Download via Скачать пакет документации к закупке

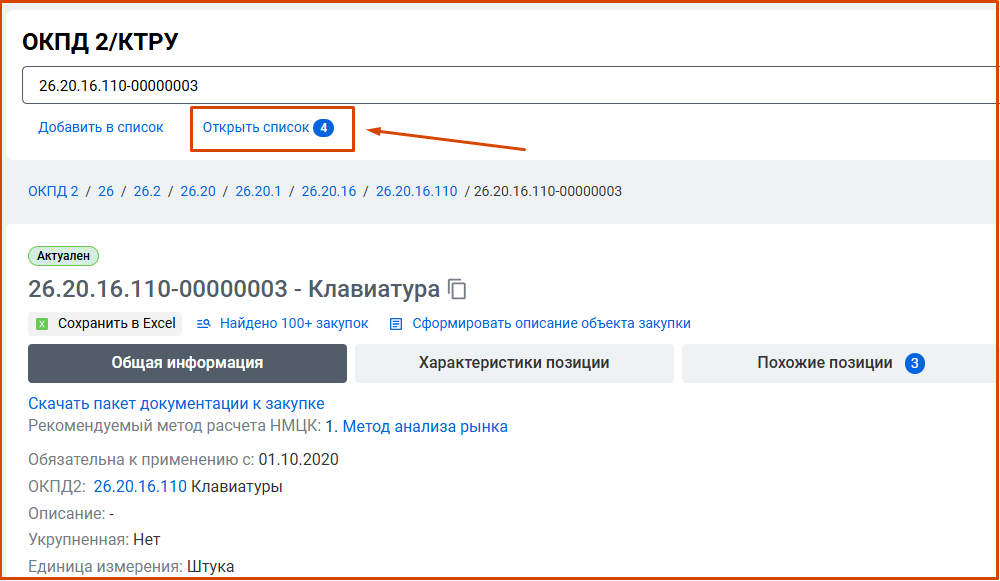tap(176, 404)
